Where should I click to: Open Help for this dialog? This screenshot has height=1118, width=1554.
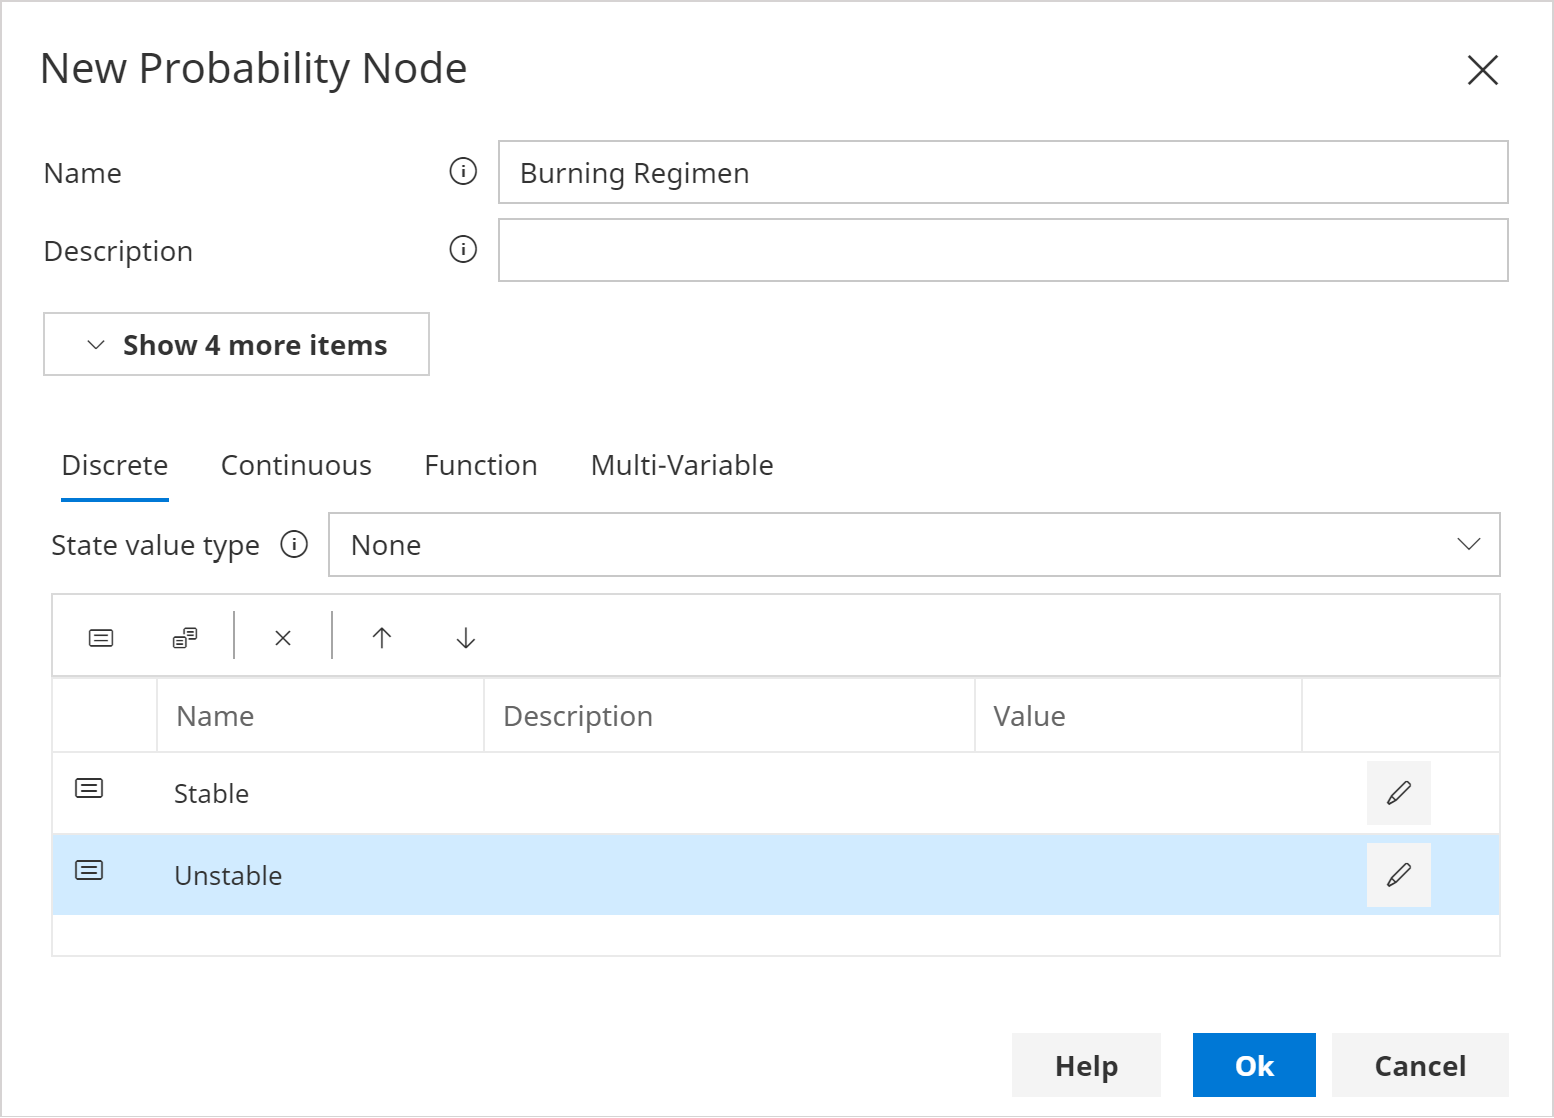coord(1086,1065)
